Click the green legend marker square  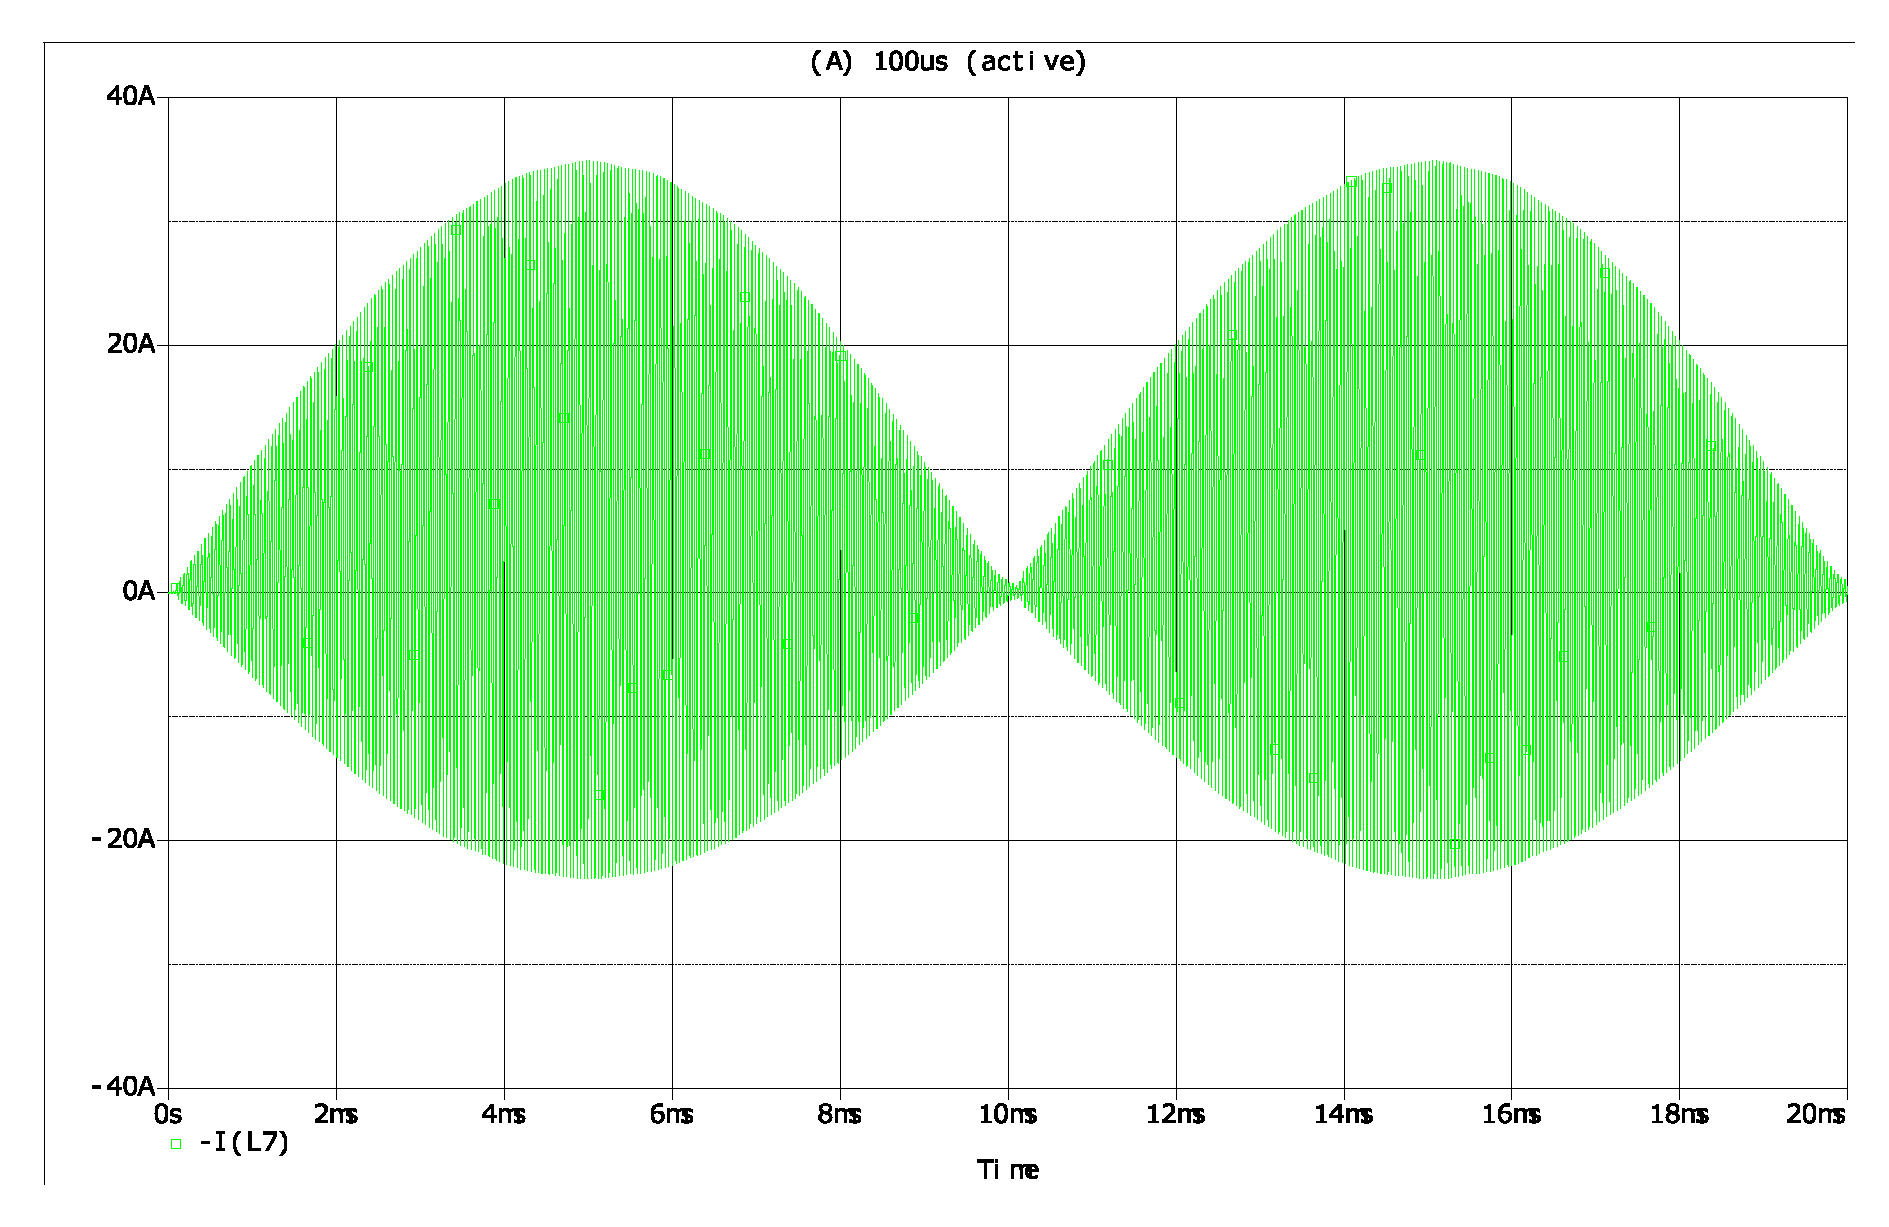click(177, 1145)
